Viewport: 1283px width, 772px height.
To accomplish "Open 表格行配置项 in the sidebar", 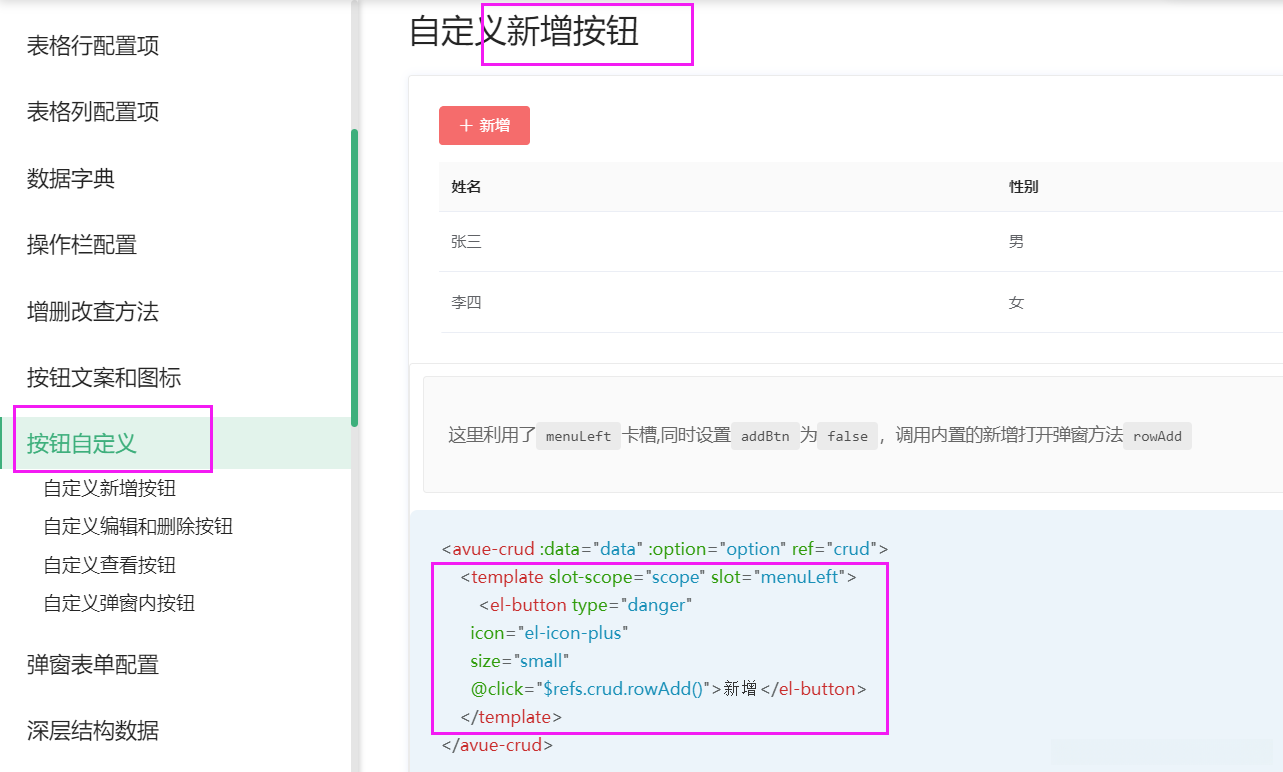I will pos(93,46).
